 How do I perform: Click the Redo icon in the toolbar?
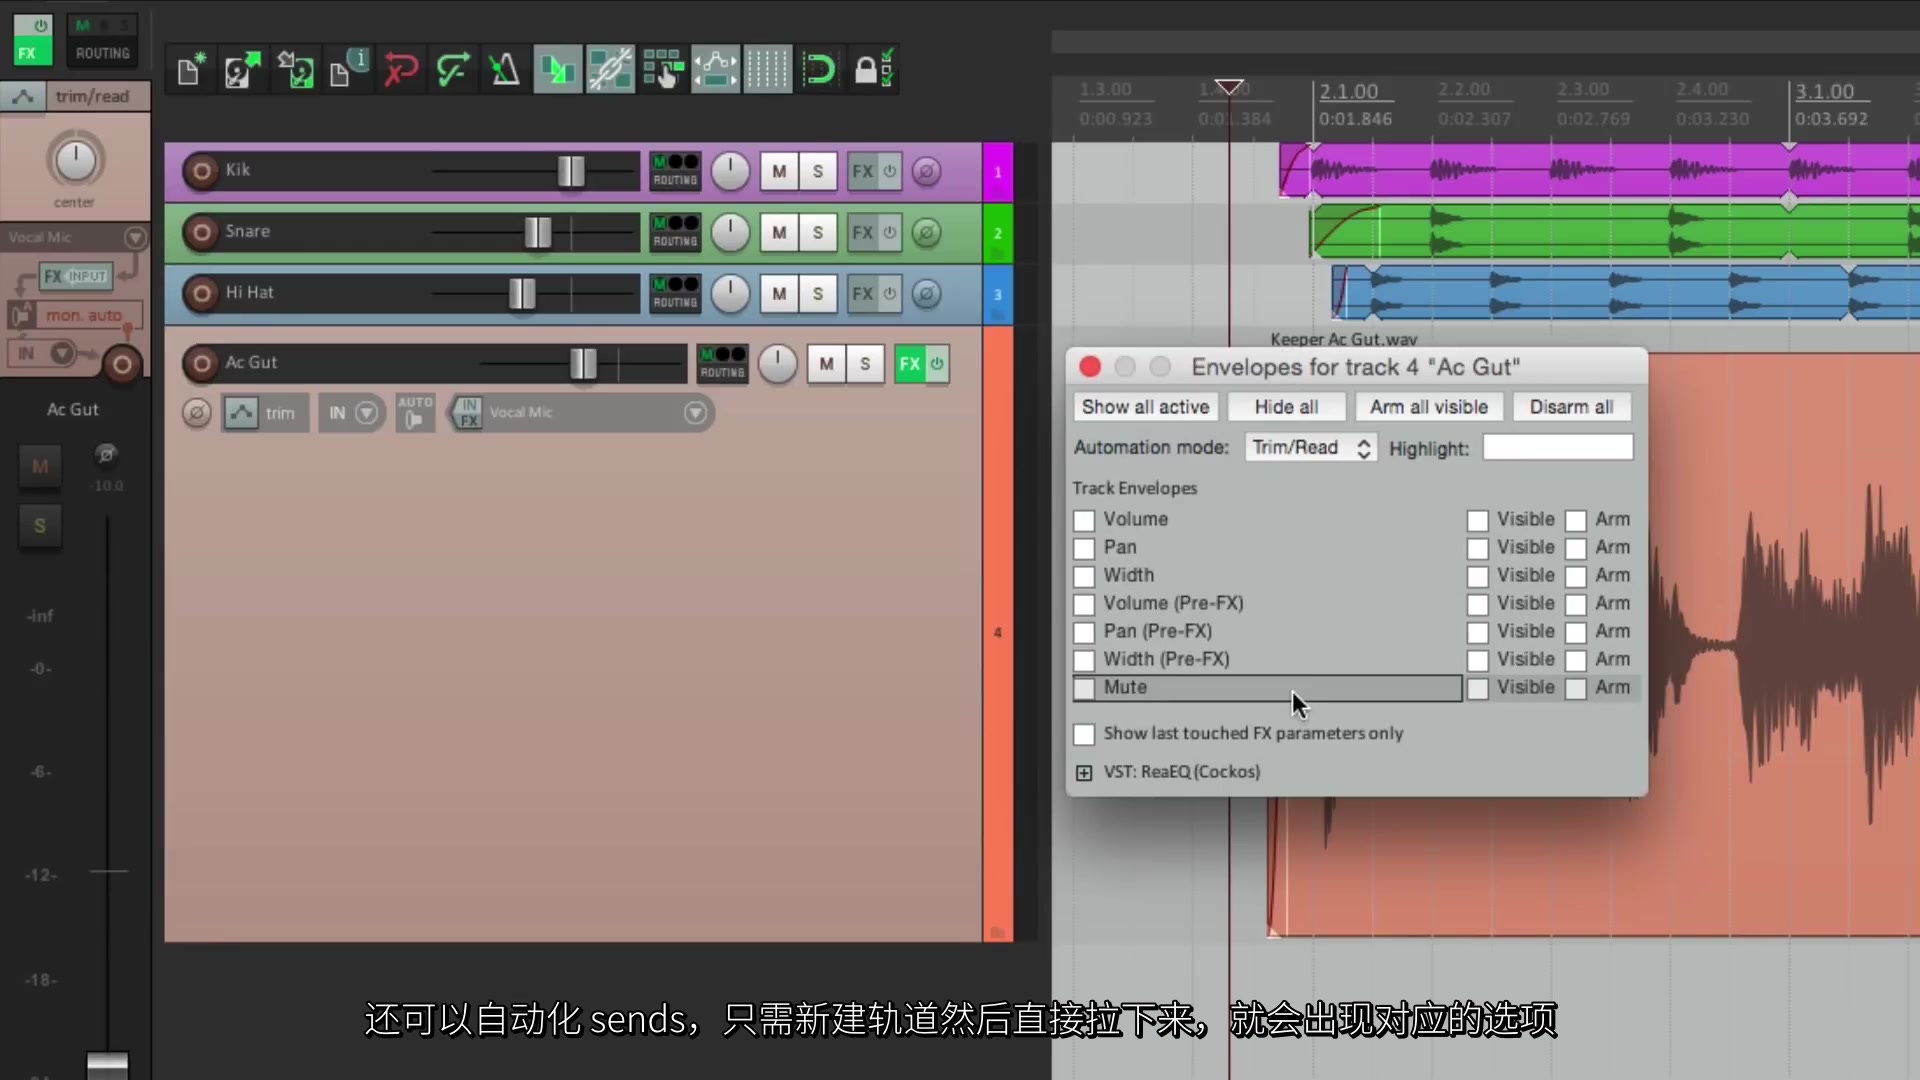click(453, 69)
